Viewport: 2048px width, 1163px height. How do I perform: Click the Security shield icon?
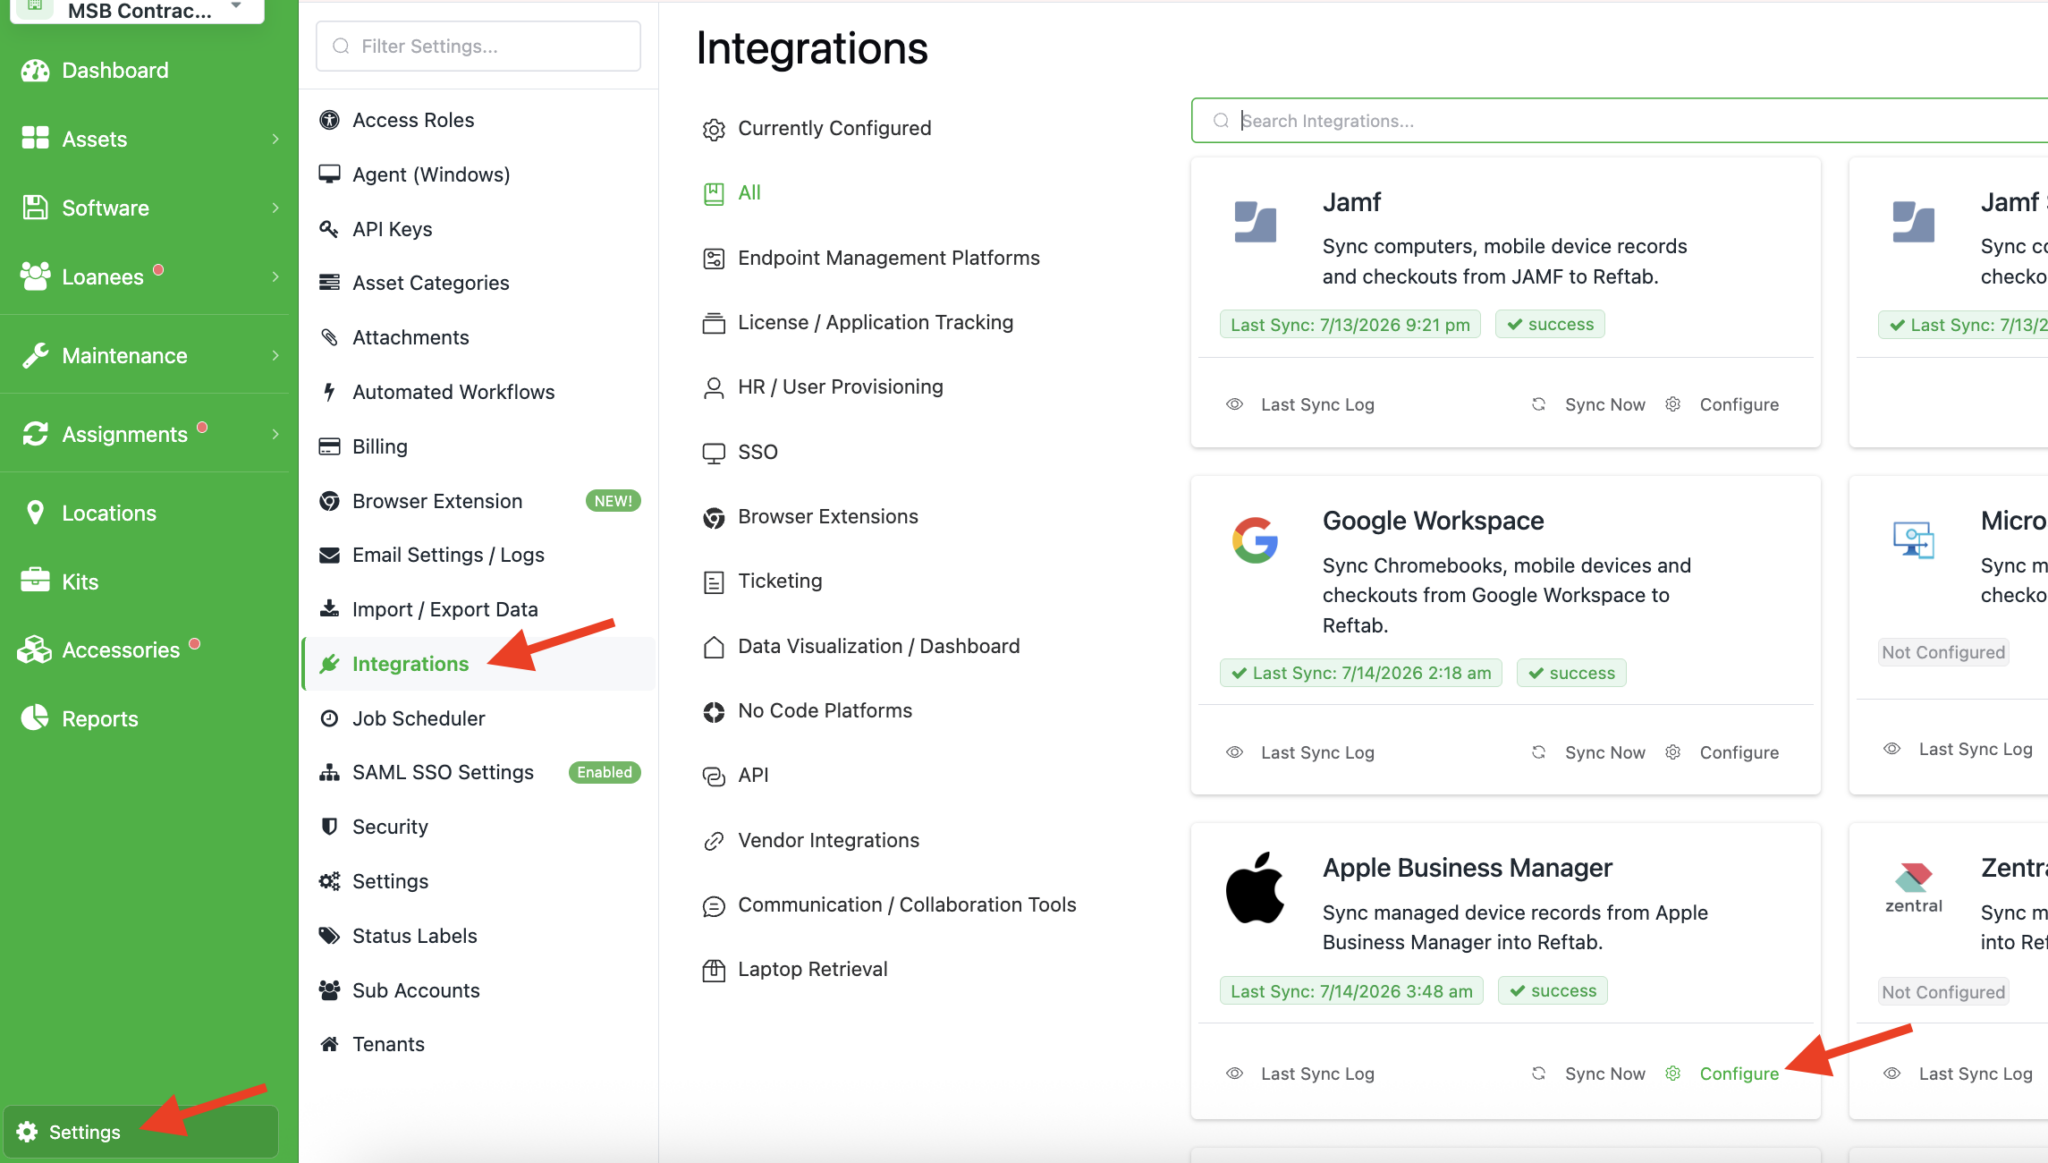329,826
